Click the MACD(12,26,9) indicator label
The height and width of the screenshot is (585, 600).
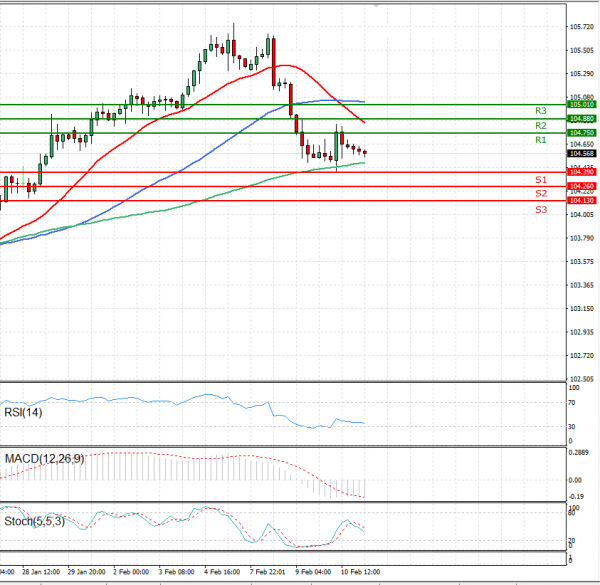[x=44, y=459]
